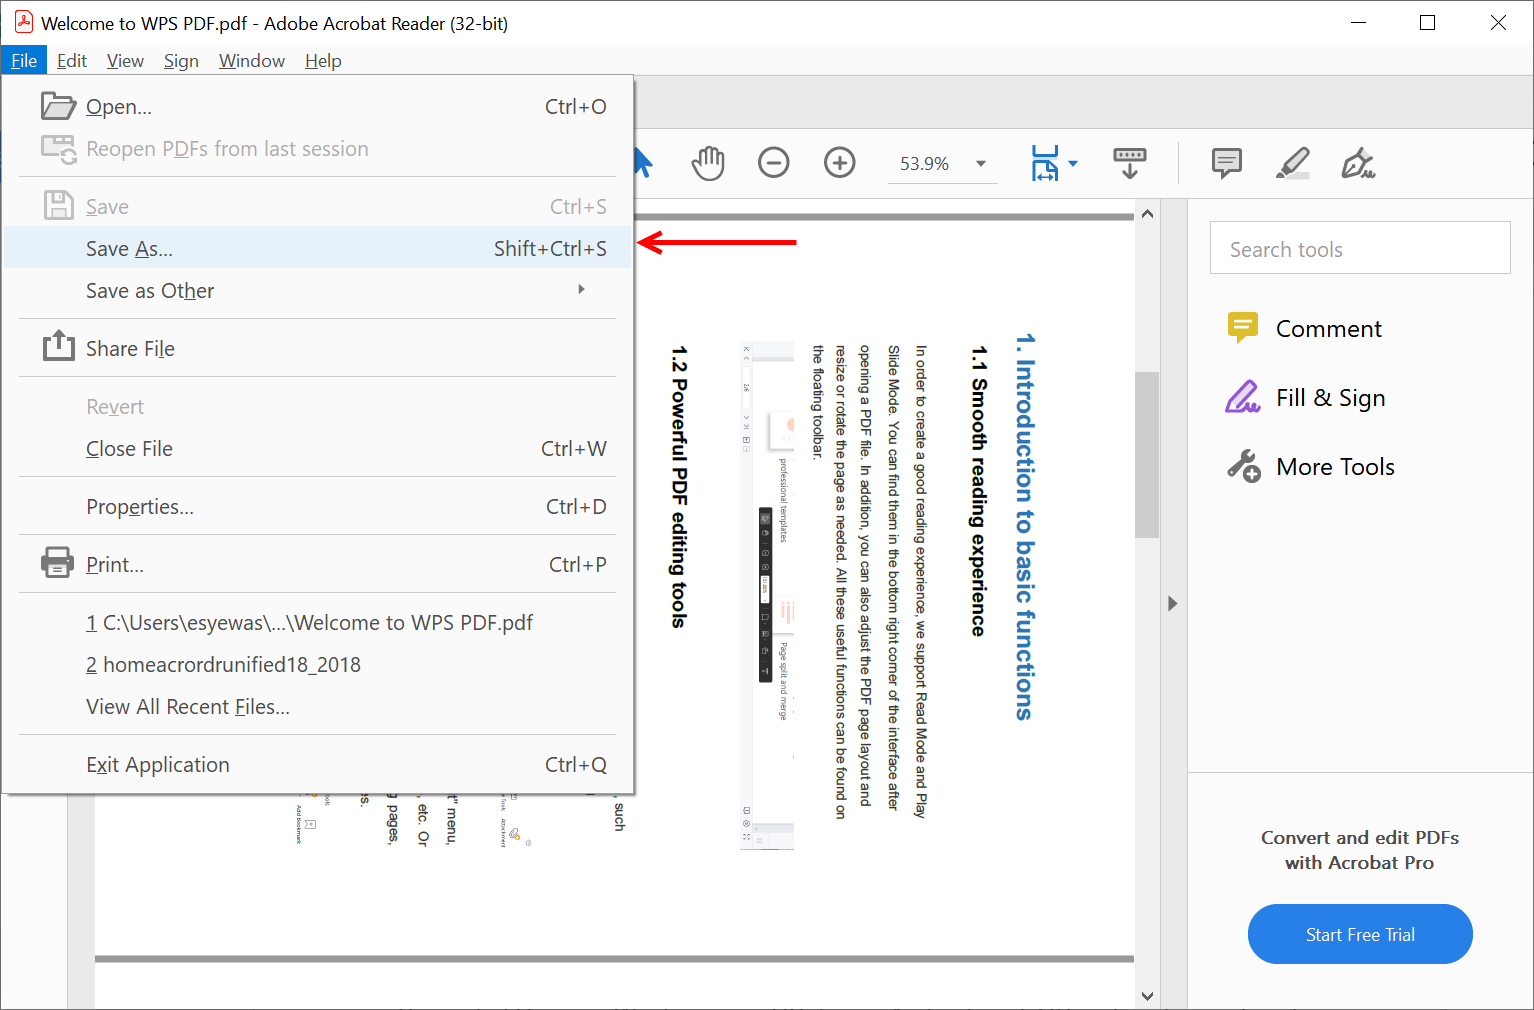This screenshot has width=1534, height=1010.
Task: Select the Highlighter annotation tool
Action: pyautogui.click(x=1292, y=163)
